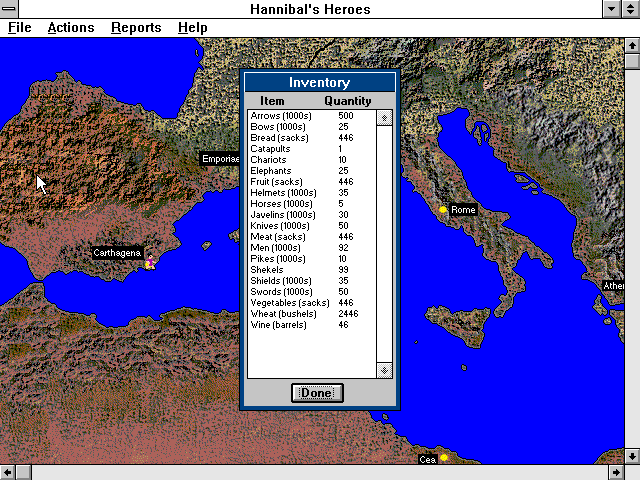Select the Fruit (sacks) row
This screenshot has height=480, width=640.
click(x=311, y=182)
